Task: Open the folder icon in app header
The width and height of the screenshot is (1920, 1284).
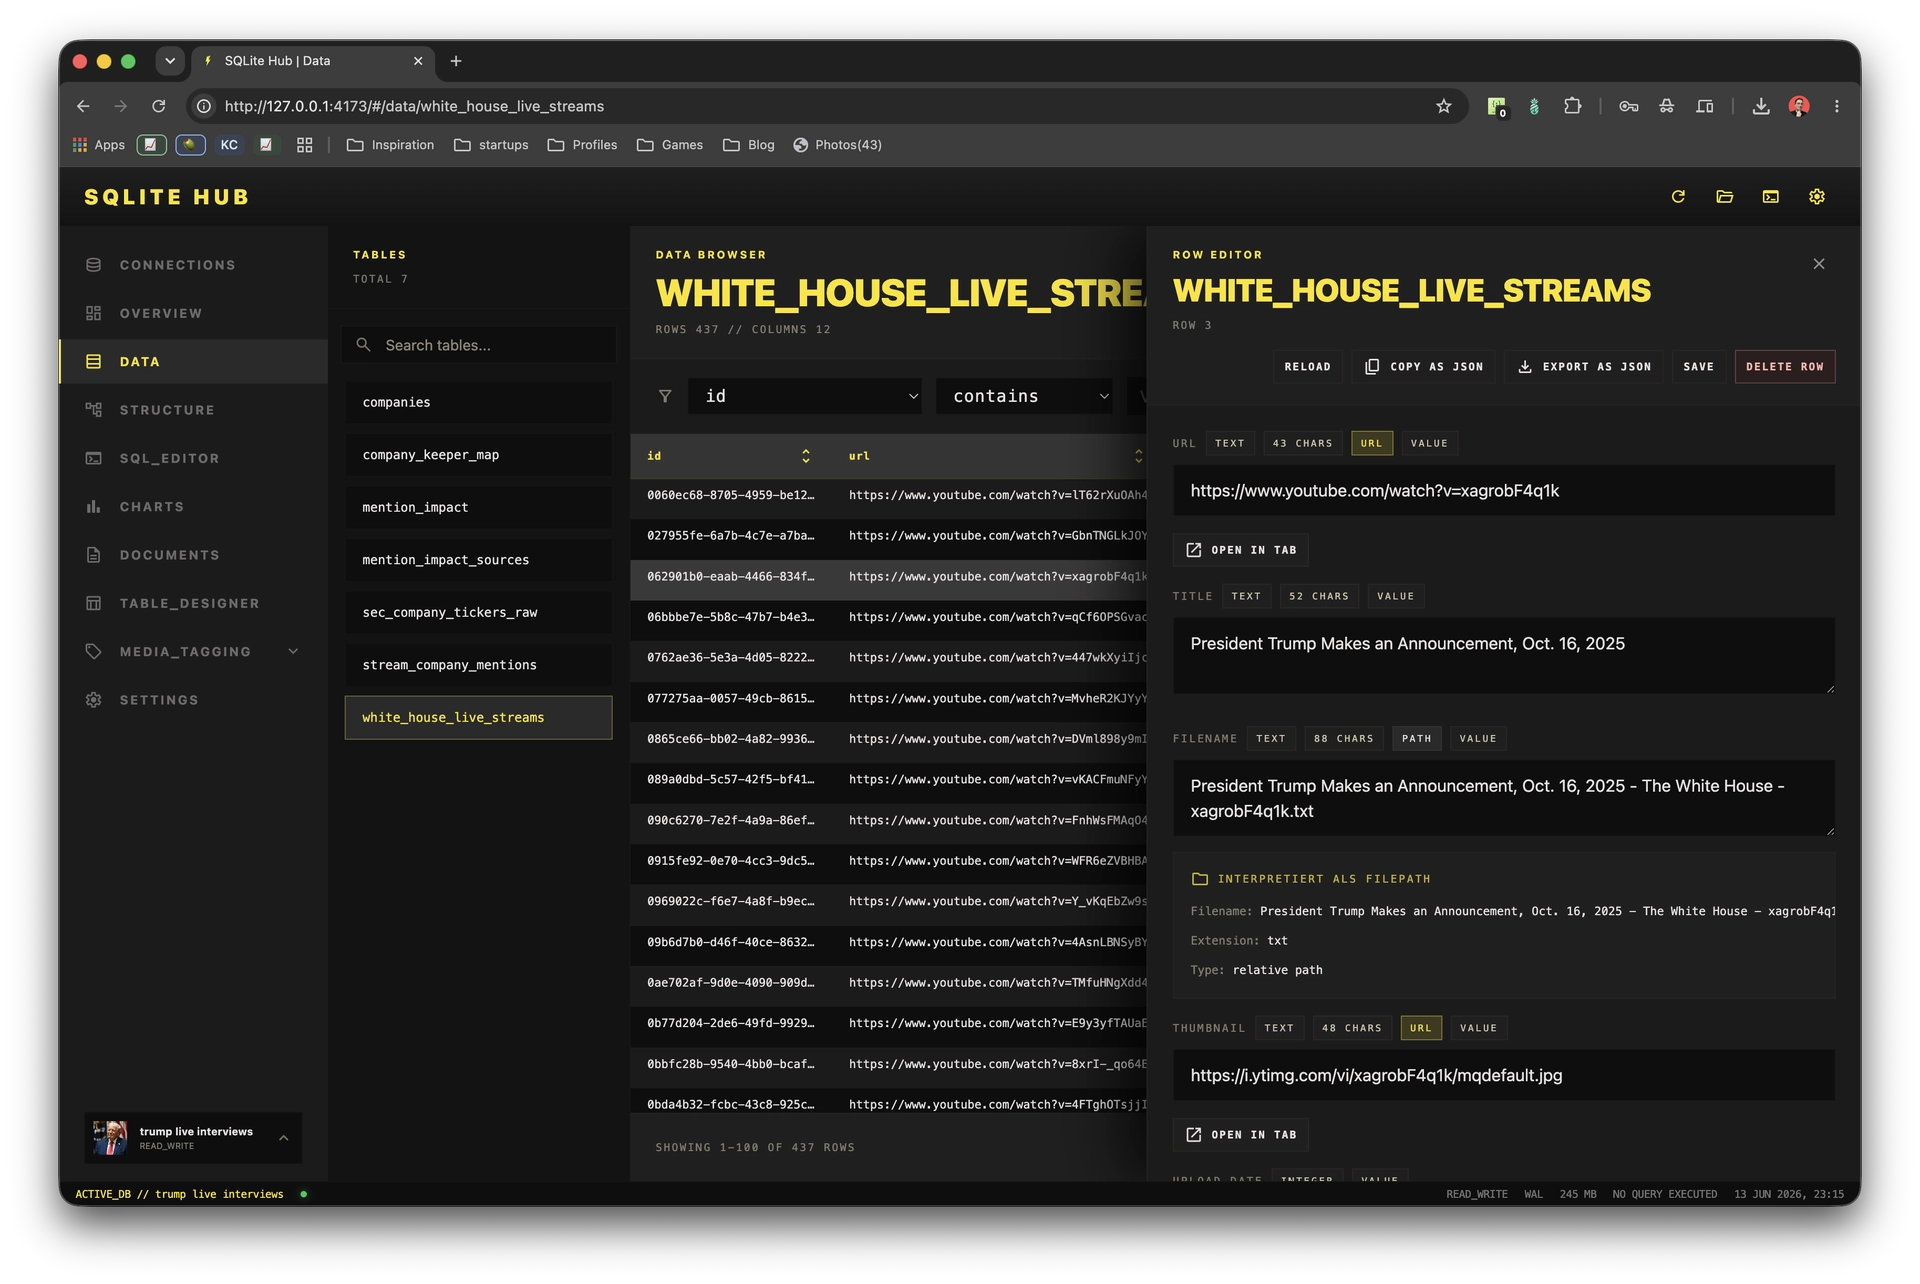Action: [1724, 197]
